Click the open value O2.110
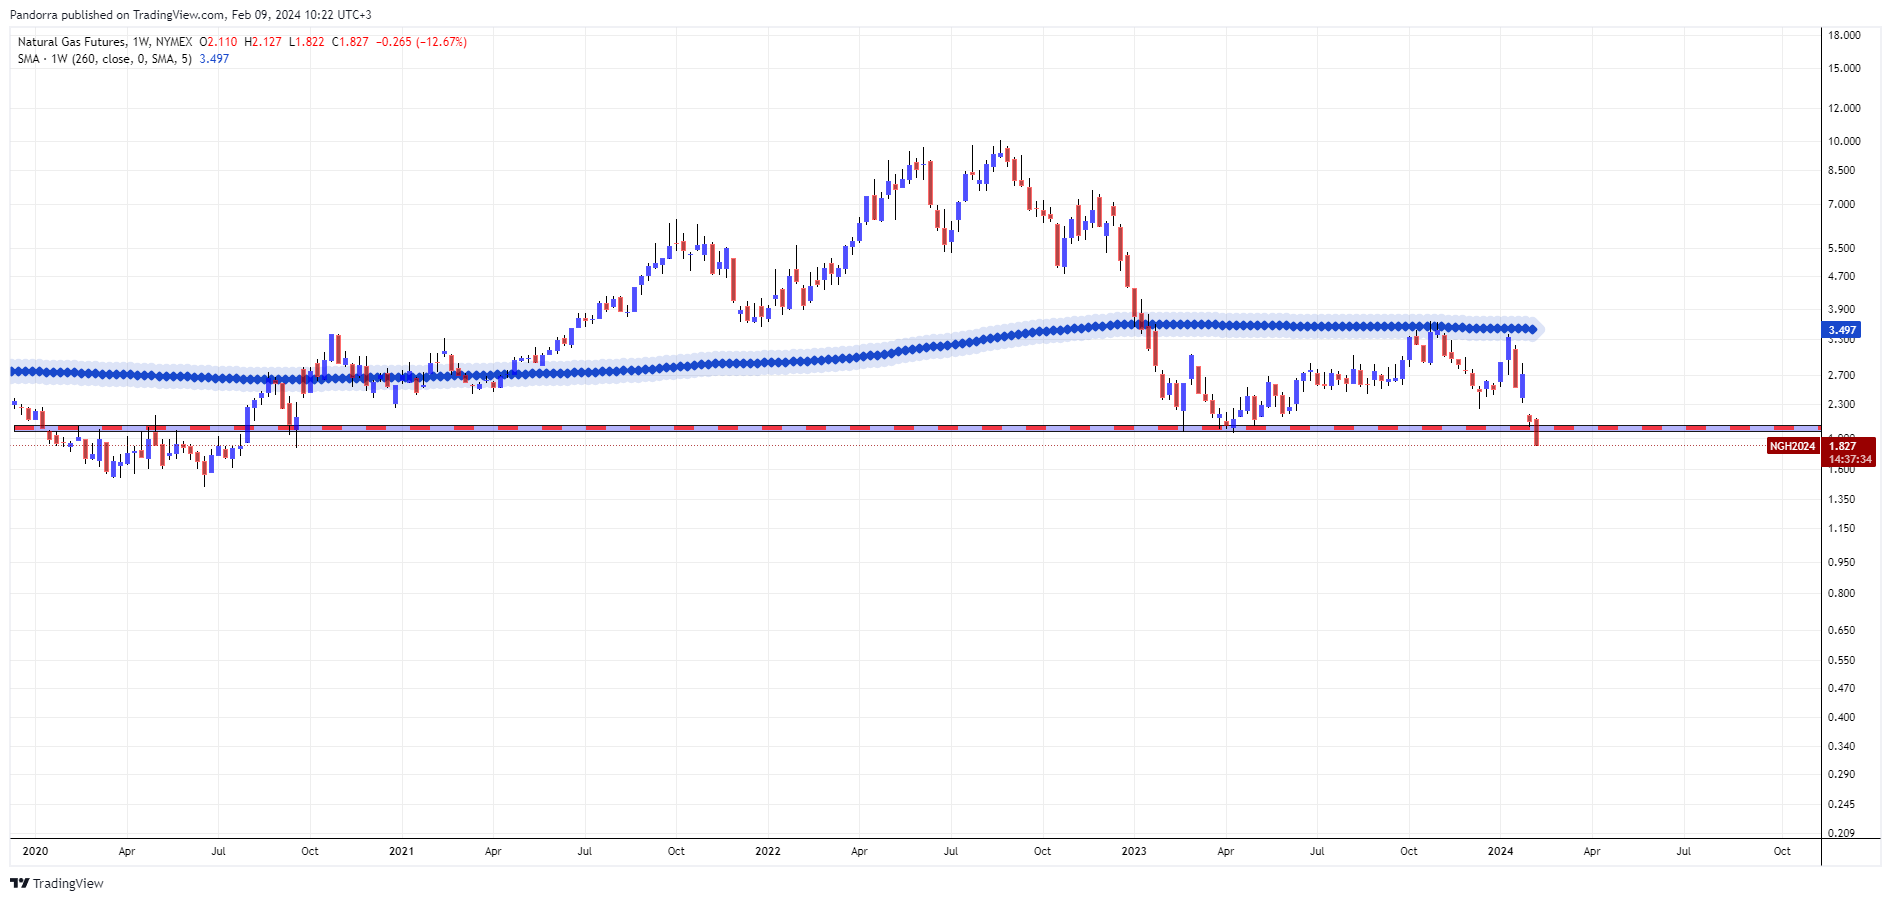The image size is (1891, 901). pos(218,42)
